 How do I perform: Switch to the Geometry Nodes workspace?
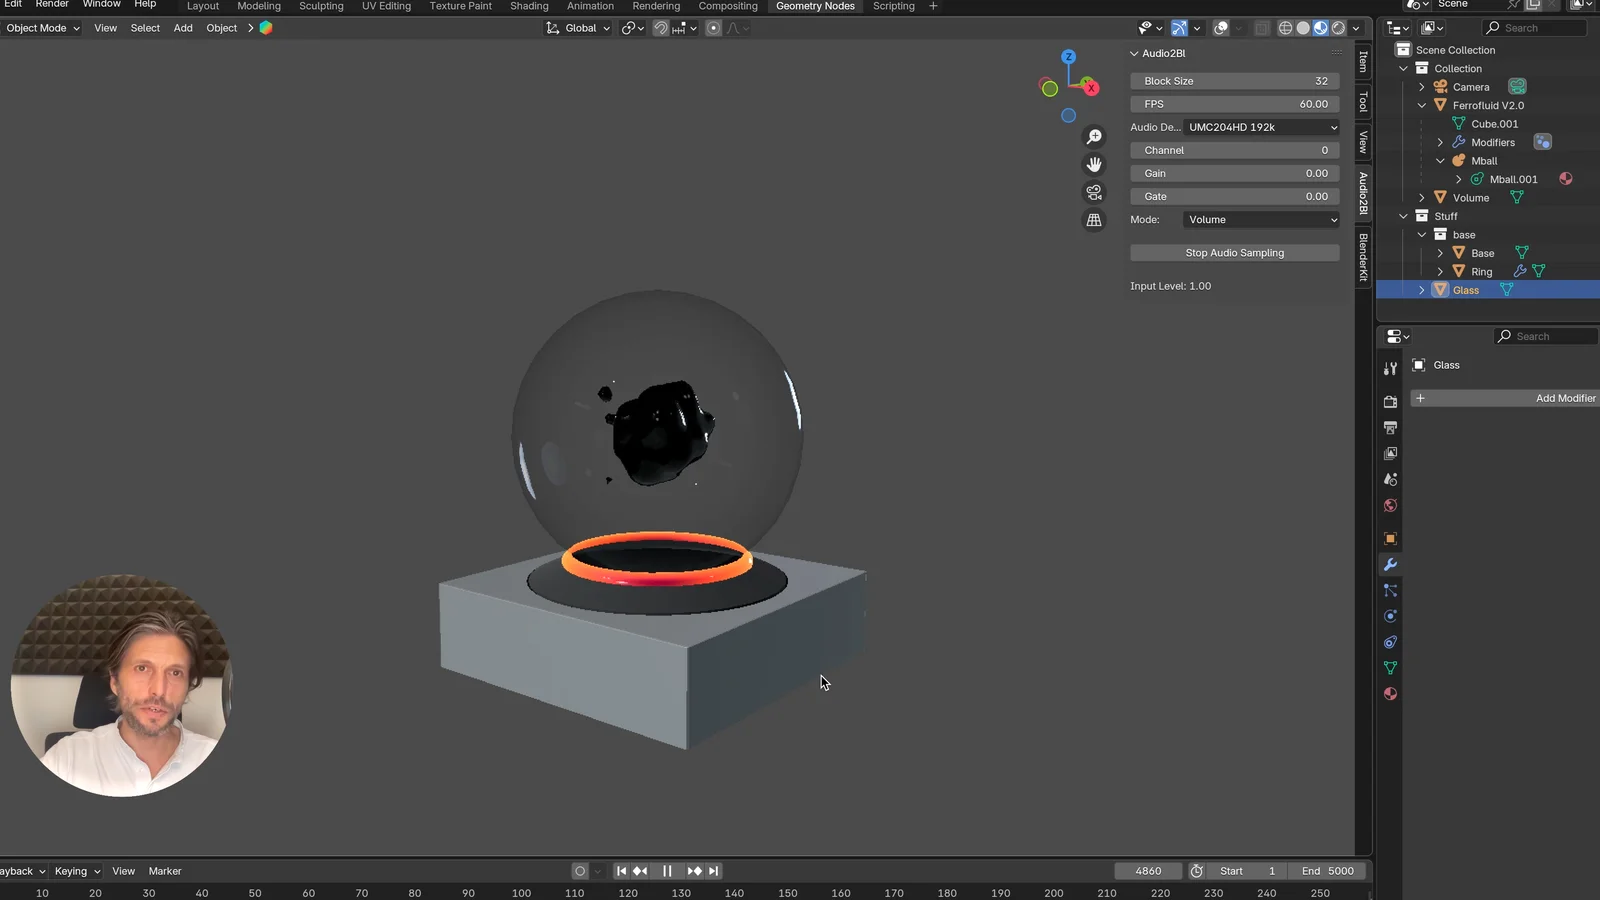pyautogui.click(x=815, y=7)
